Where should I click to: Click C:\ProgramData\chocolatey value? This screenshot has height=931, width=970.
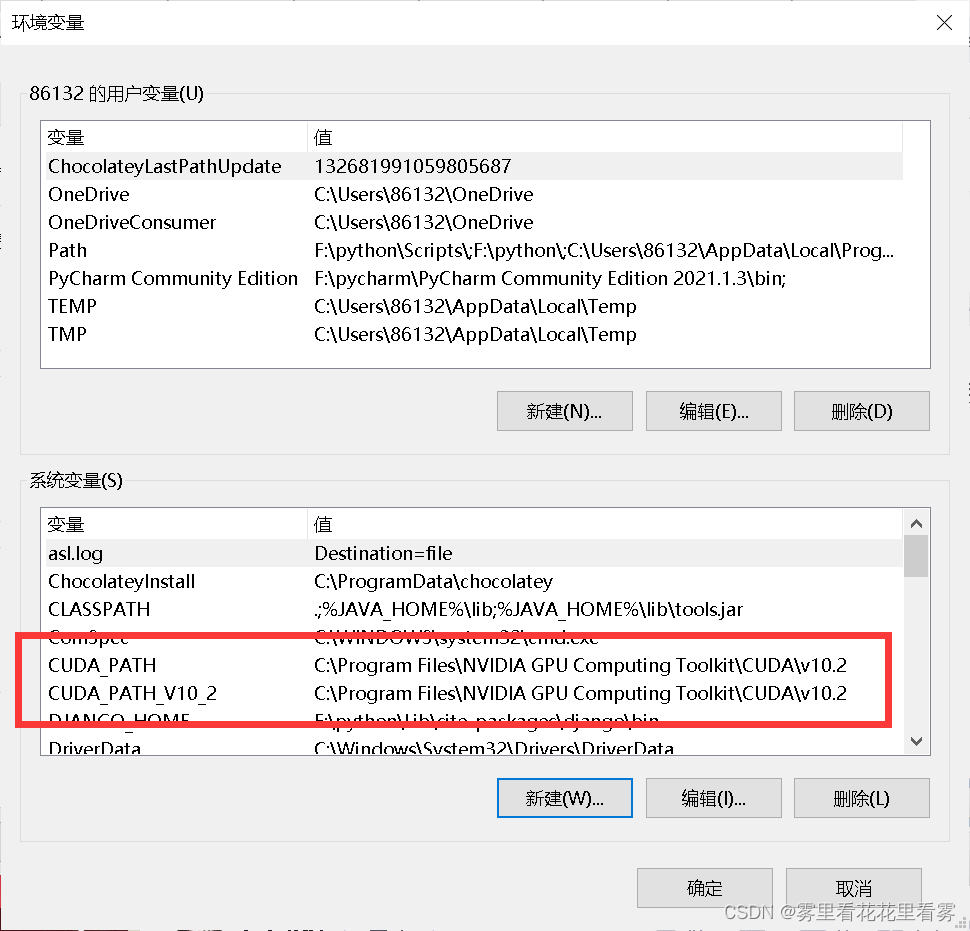[433, 581]
